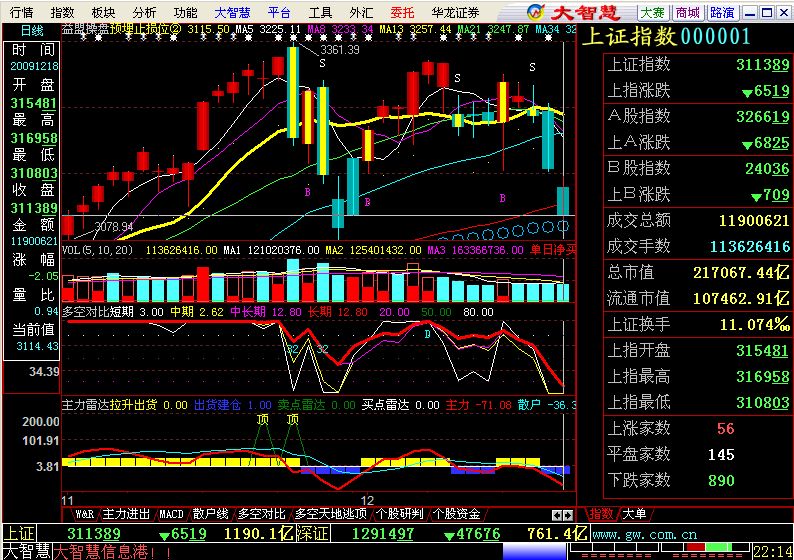The height and width of the screenshot is (560, 794).
Task: Click the 3361.39 high price label
Action: [340, 50]
